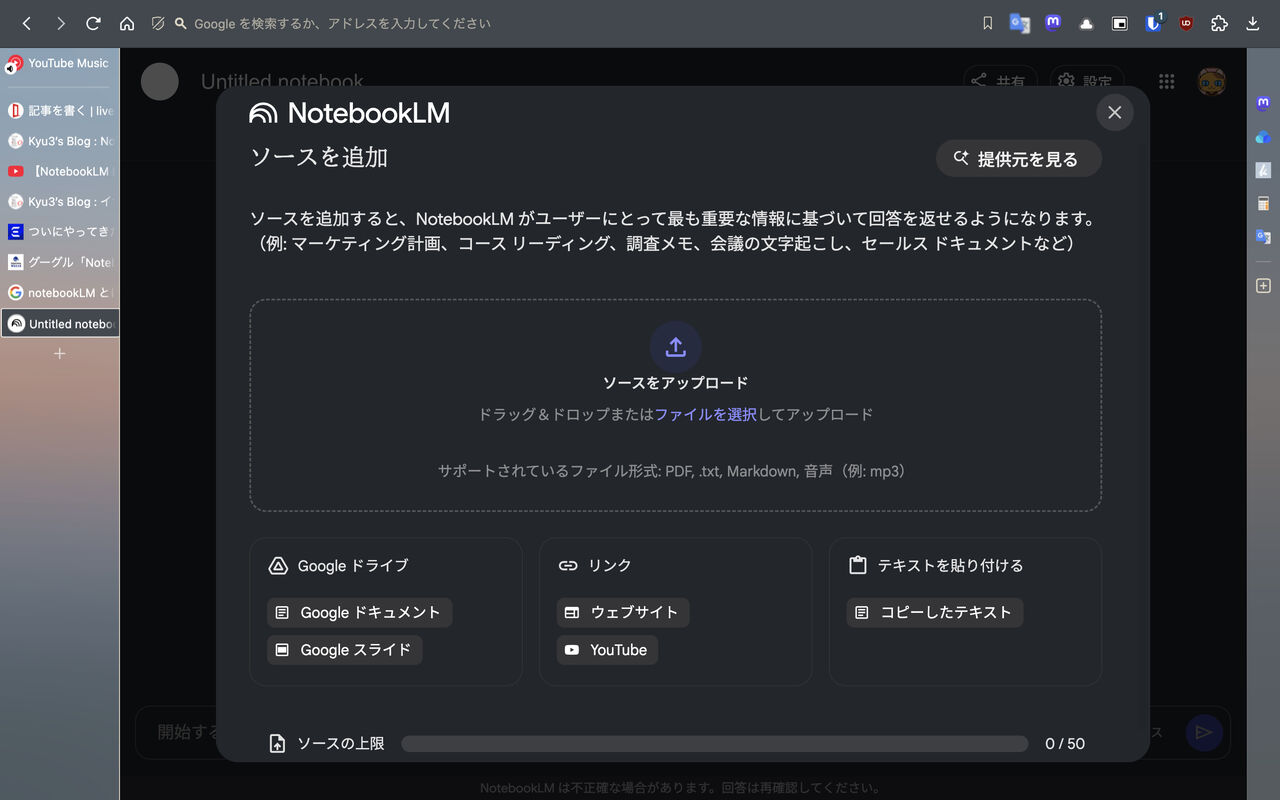Click the NotebookLM logo in the dialog
The width and height of the screenshot is (1280, 800).
tap(350, 113)
